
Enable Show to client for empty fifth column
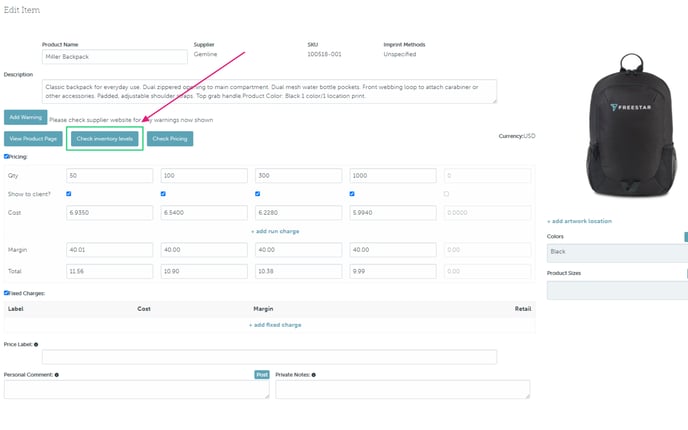click(x=446, y=194)
